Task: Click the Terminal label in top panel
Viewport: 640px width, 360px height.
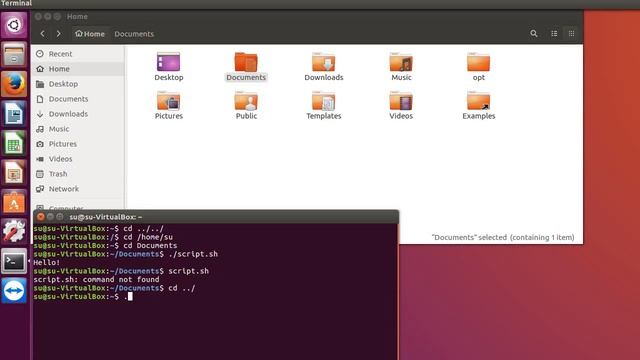Action: coord(16,4)
